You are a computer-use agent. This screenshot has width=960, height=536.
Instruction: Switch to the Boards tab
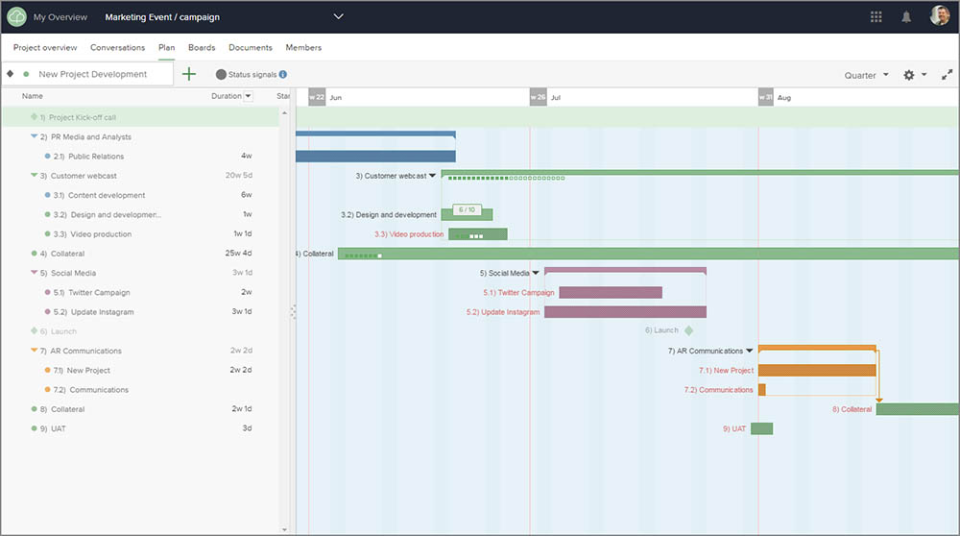pyautogui.click(x=201, y=47)
